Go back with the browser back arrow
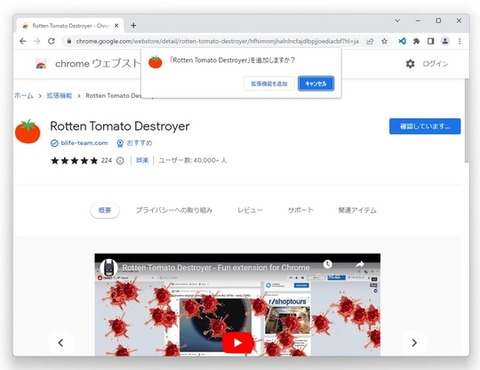The width and height of the screenshot is (480, 370). click(x=22, y=41)
